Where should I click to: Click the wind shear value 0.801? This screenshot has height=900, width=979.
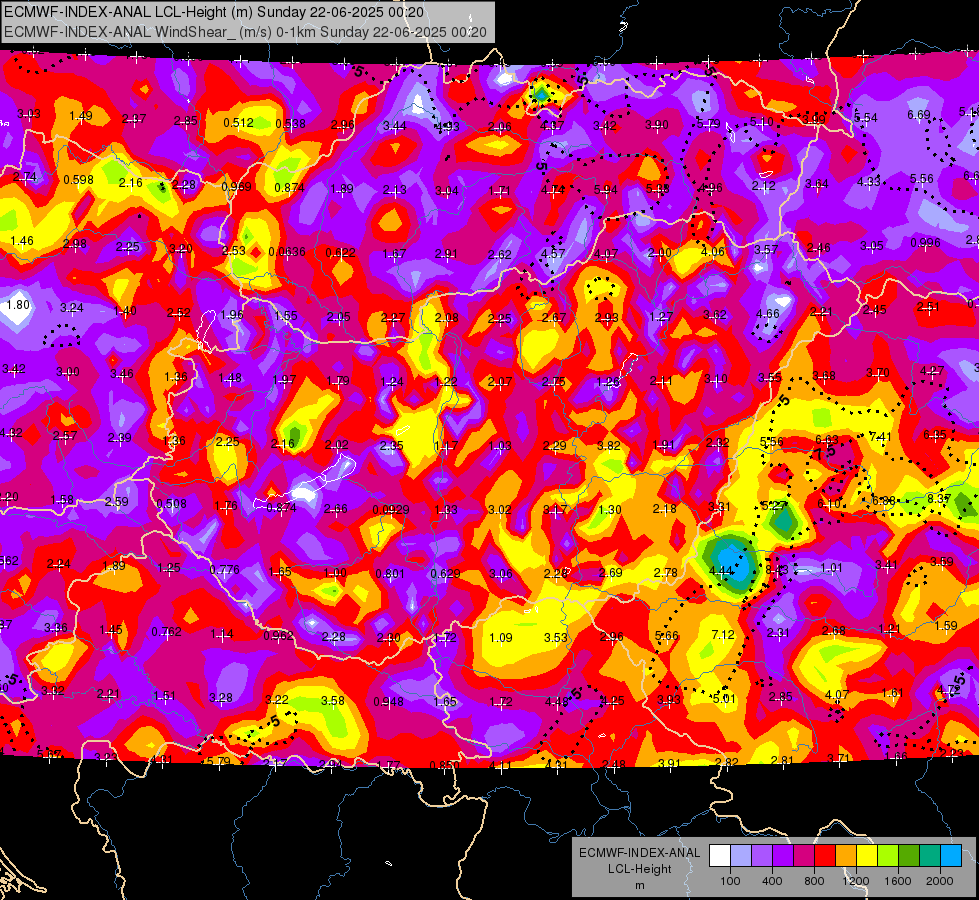[x=390, y=573]
